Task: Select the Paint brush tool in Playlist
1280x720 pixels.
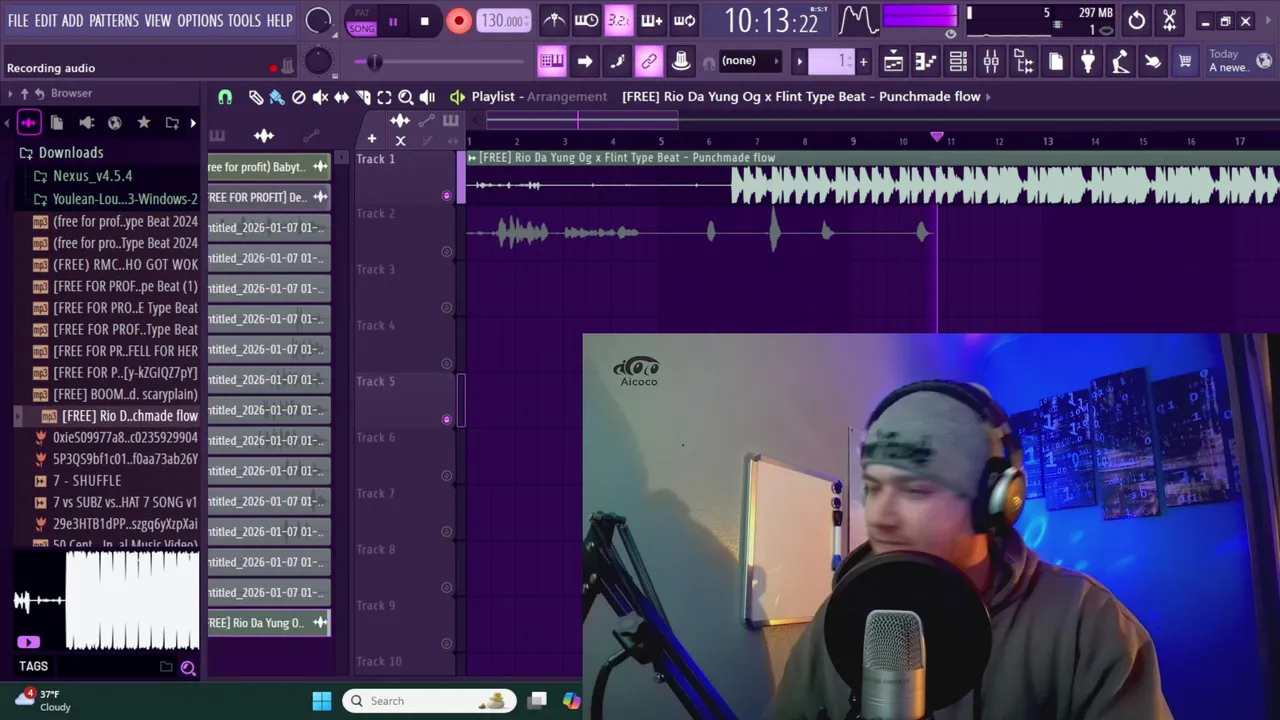Action: click(277, 97)
